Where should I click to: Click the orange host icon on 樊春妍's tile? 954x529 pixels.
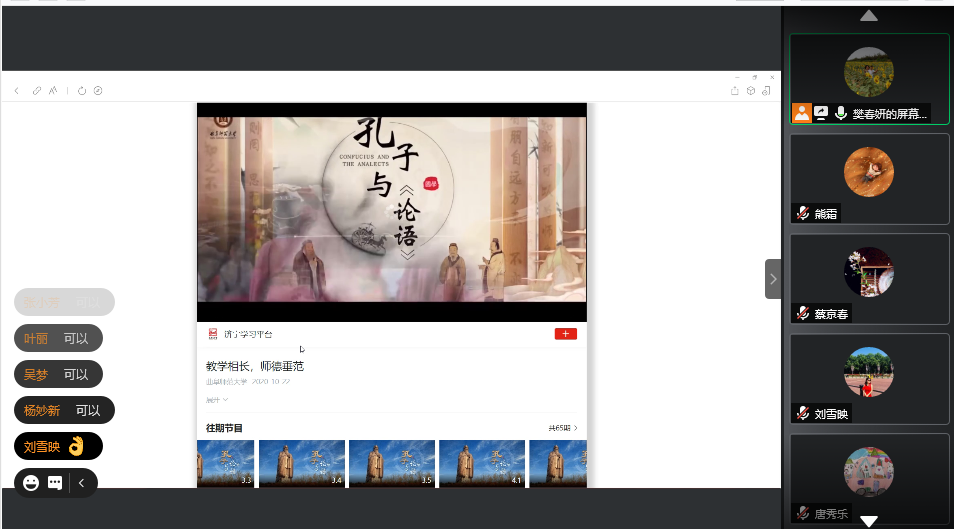(x=801, y=113)
